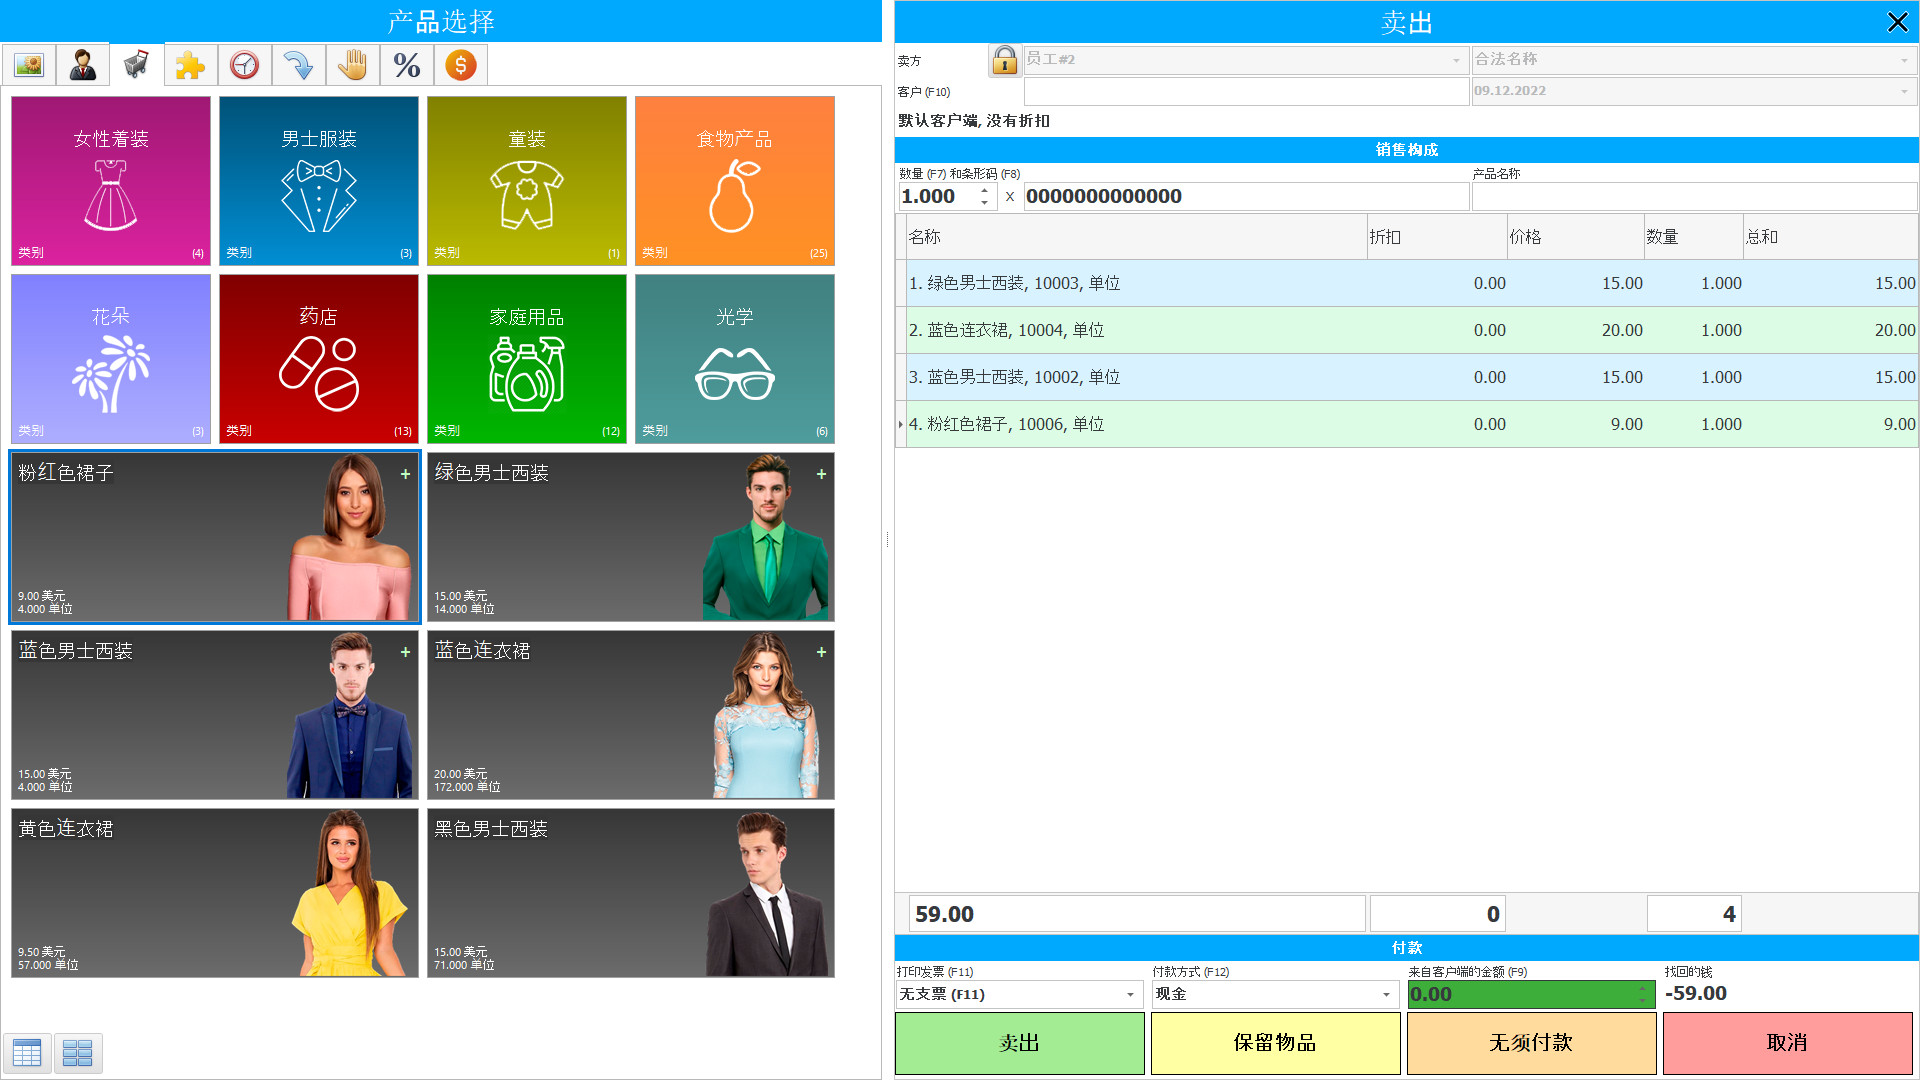Open the 女性着装 category tile

(x=111, y=181)
